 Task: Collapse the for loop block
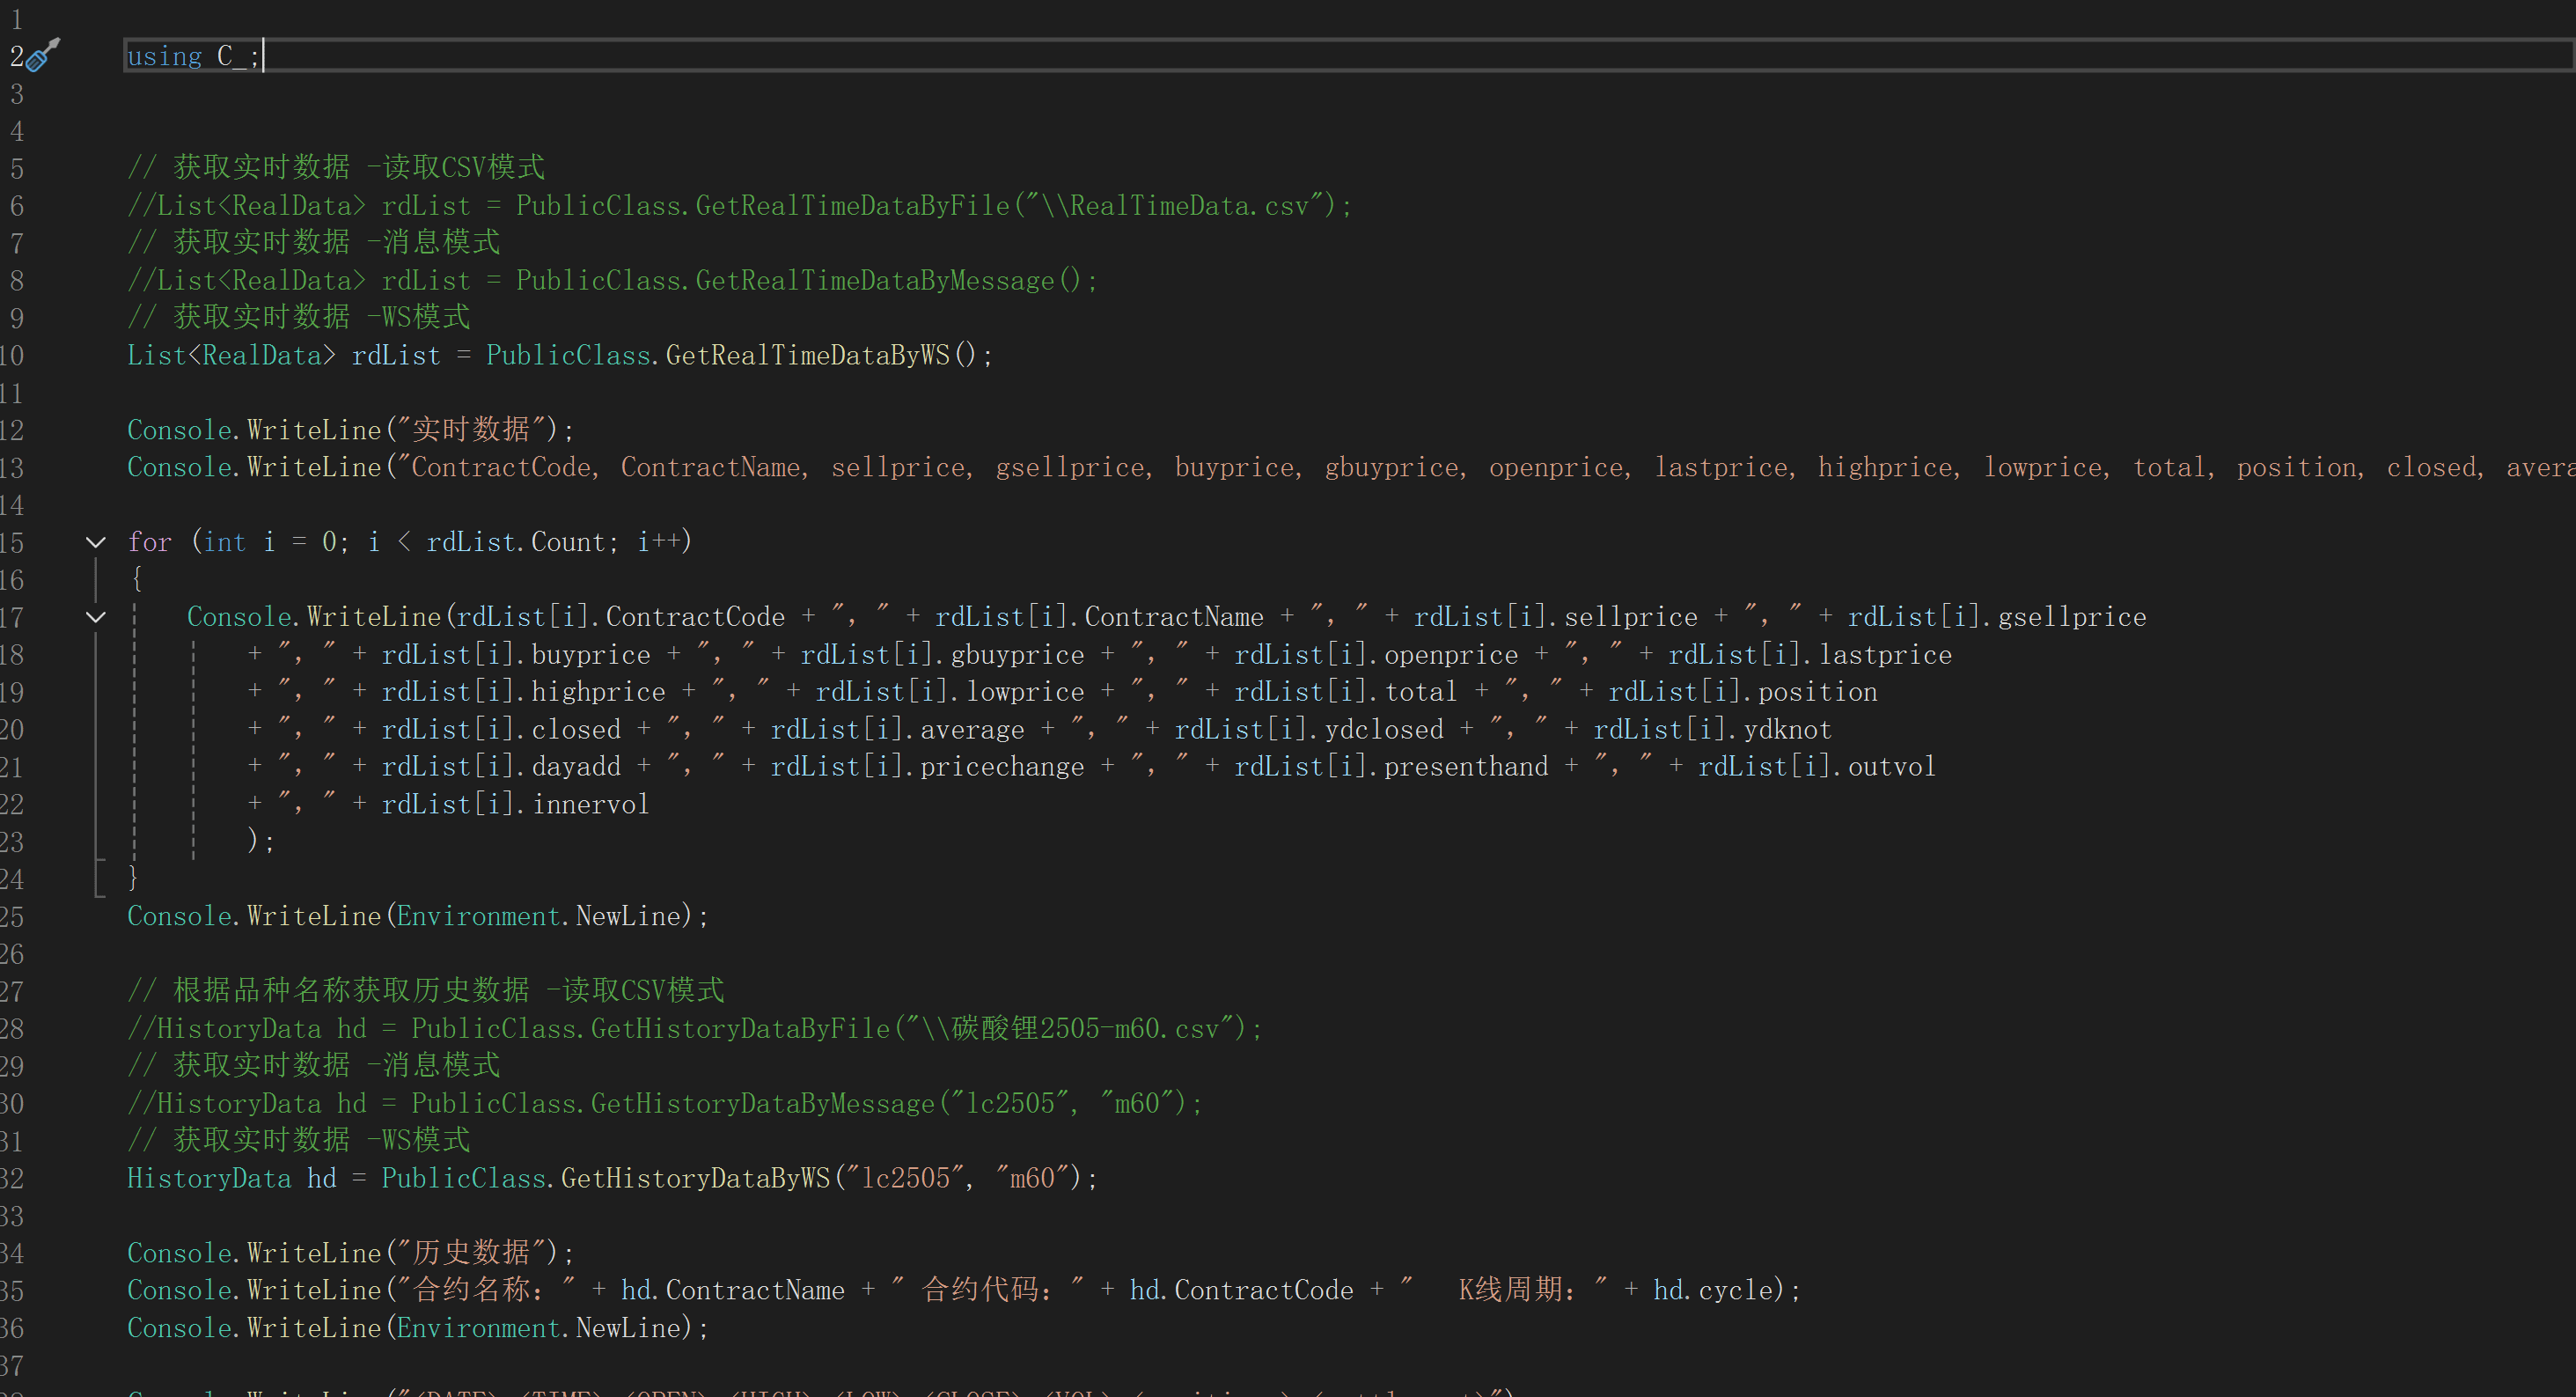coord(96,542)
